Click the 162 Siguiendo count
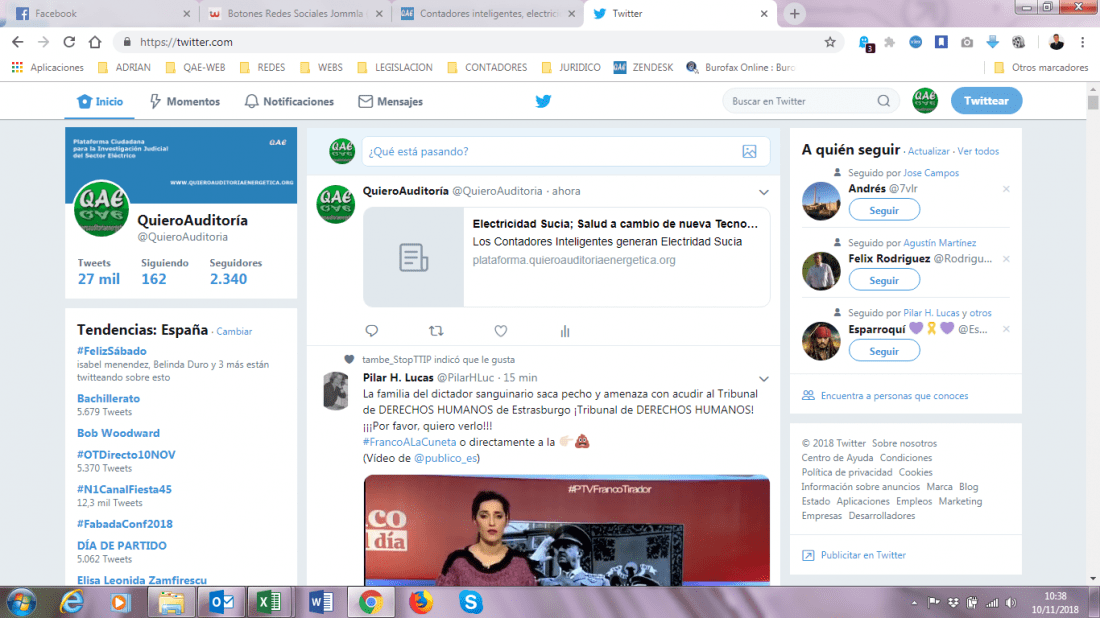Viewport: 1100px width, 618px height. 154,278
